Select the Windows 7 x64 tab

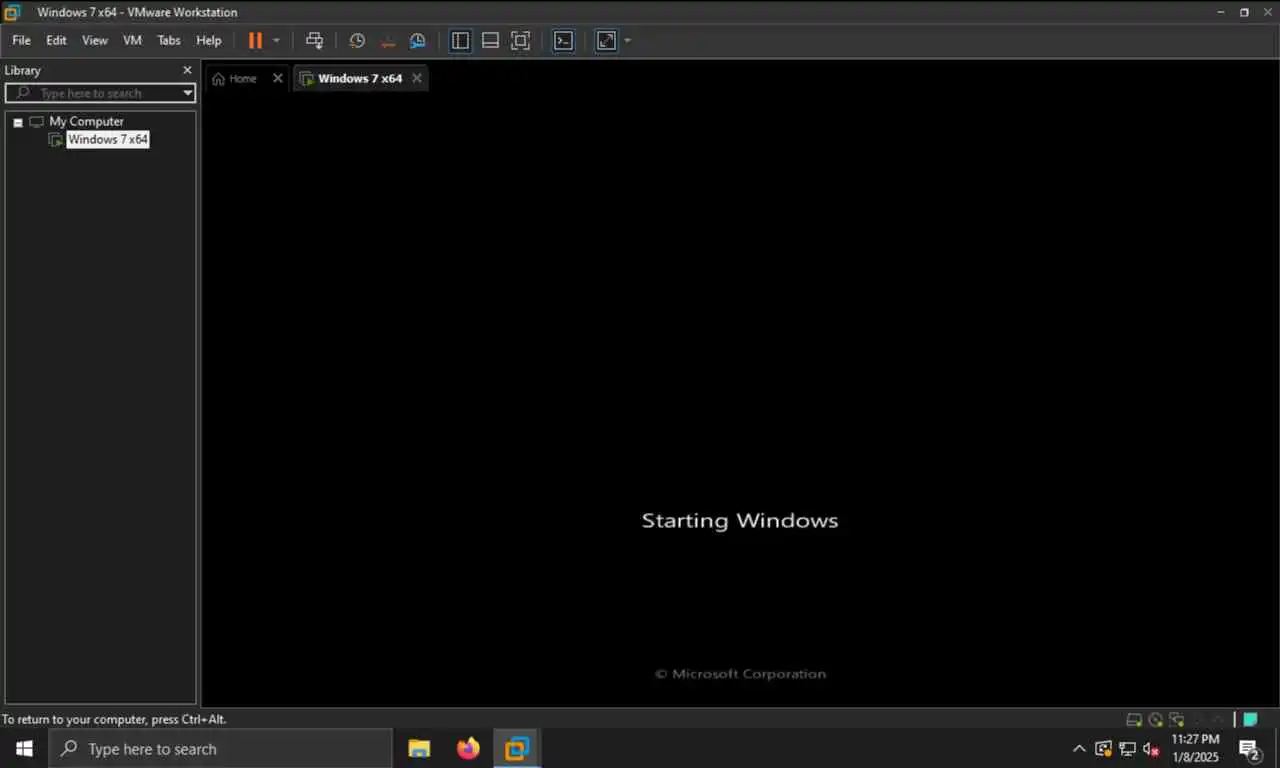[359, 78]
